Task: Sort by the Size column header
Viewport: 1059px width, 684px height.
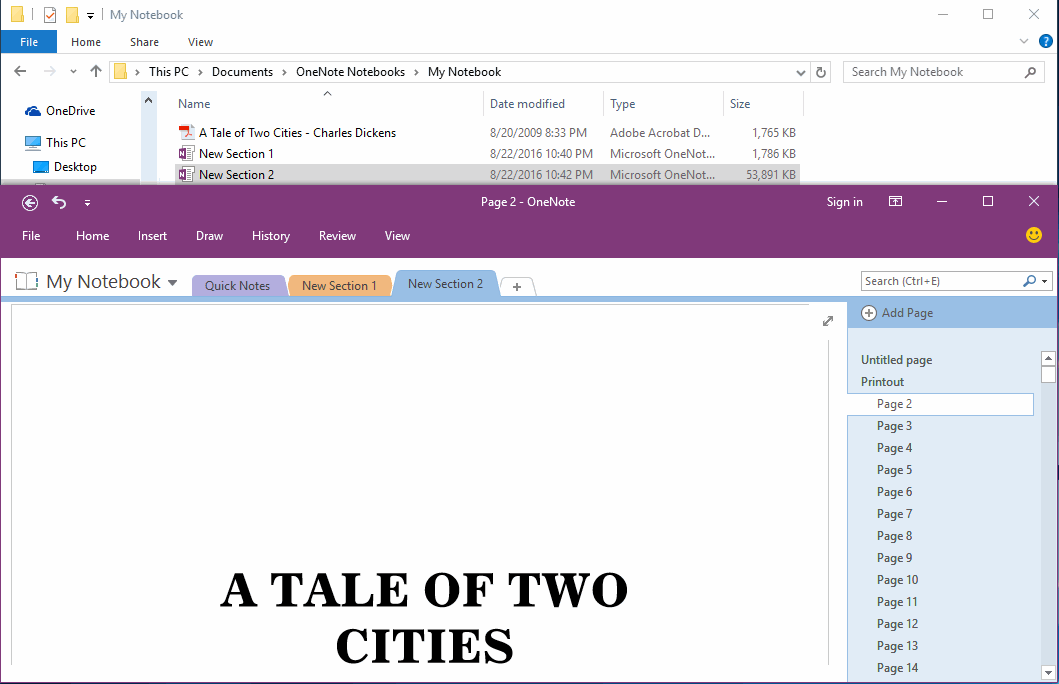Action: click(x=763, y=103)
